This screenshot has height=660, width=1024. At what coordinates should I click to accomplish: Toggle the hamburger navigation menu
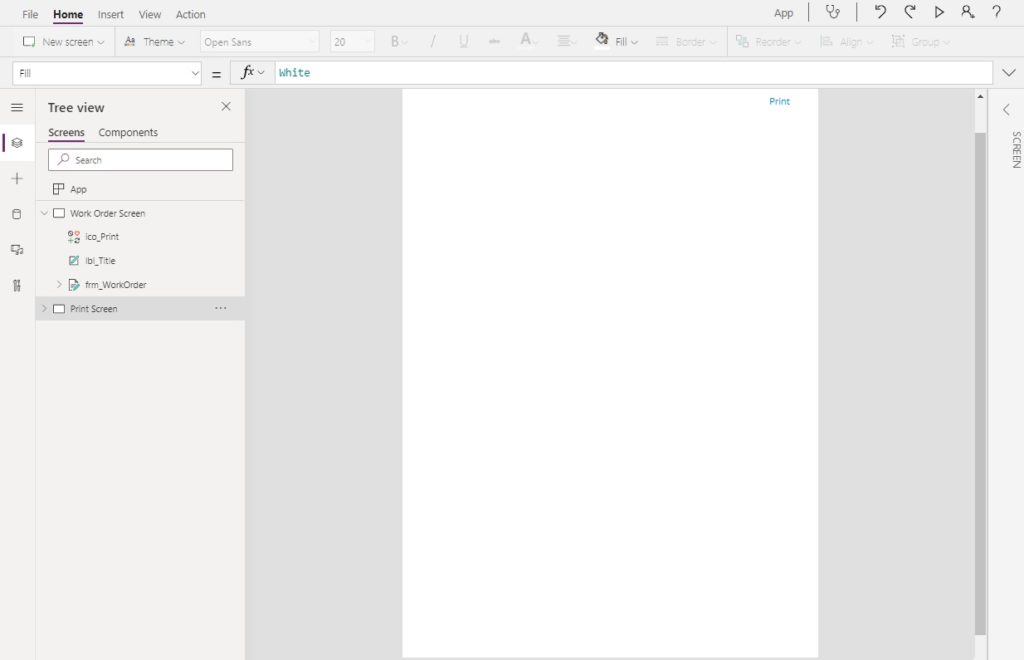(17, 108)
